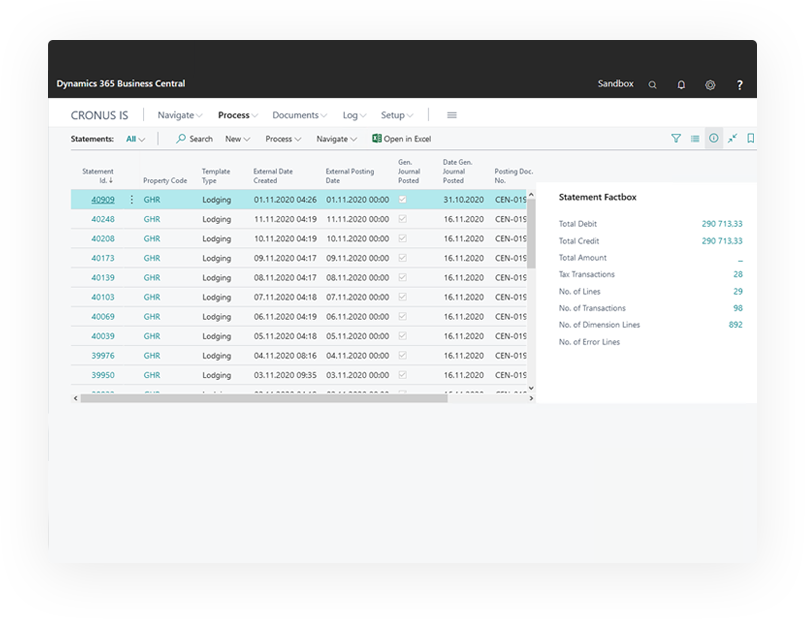Image resolution: width=805 pixels, height=619 pixels.
Task: Sort by Statement Id column header
Action: pos(98,176)
